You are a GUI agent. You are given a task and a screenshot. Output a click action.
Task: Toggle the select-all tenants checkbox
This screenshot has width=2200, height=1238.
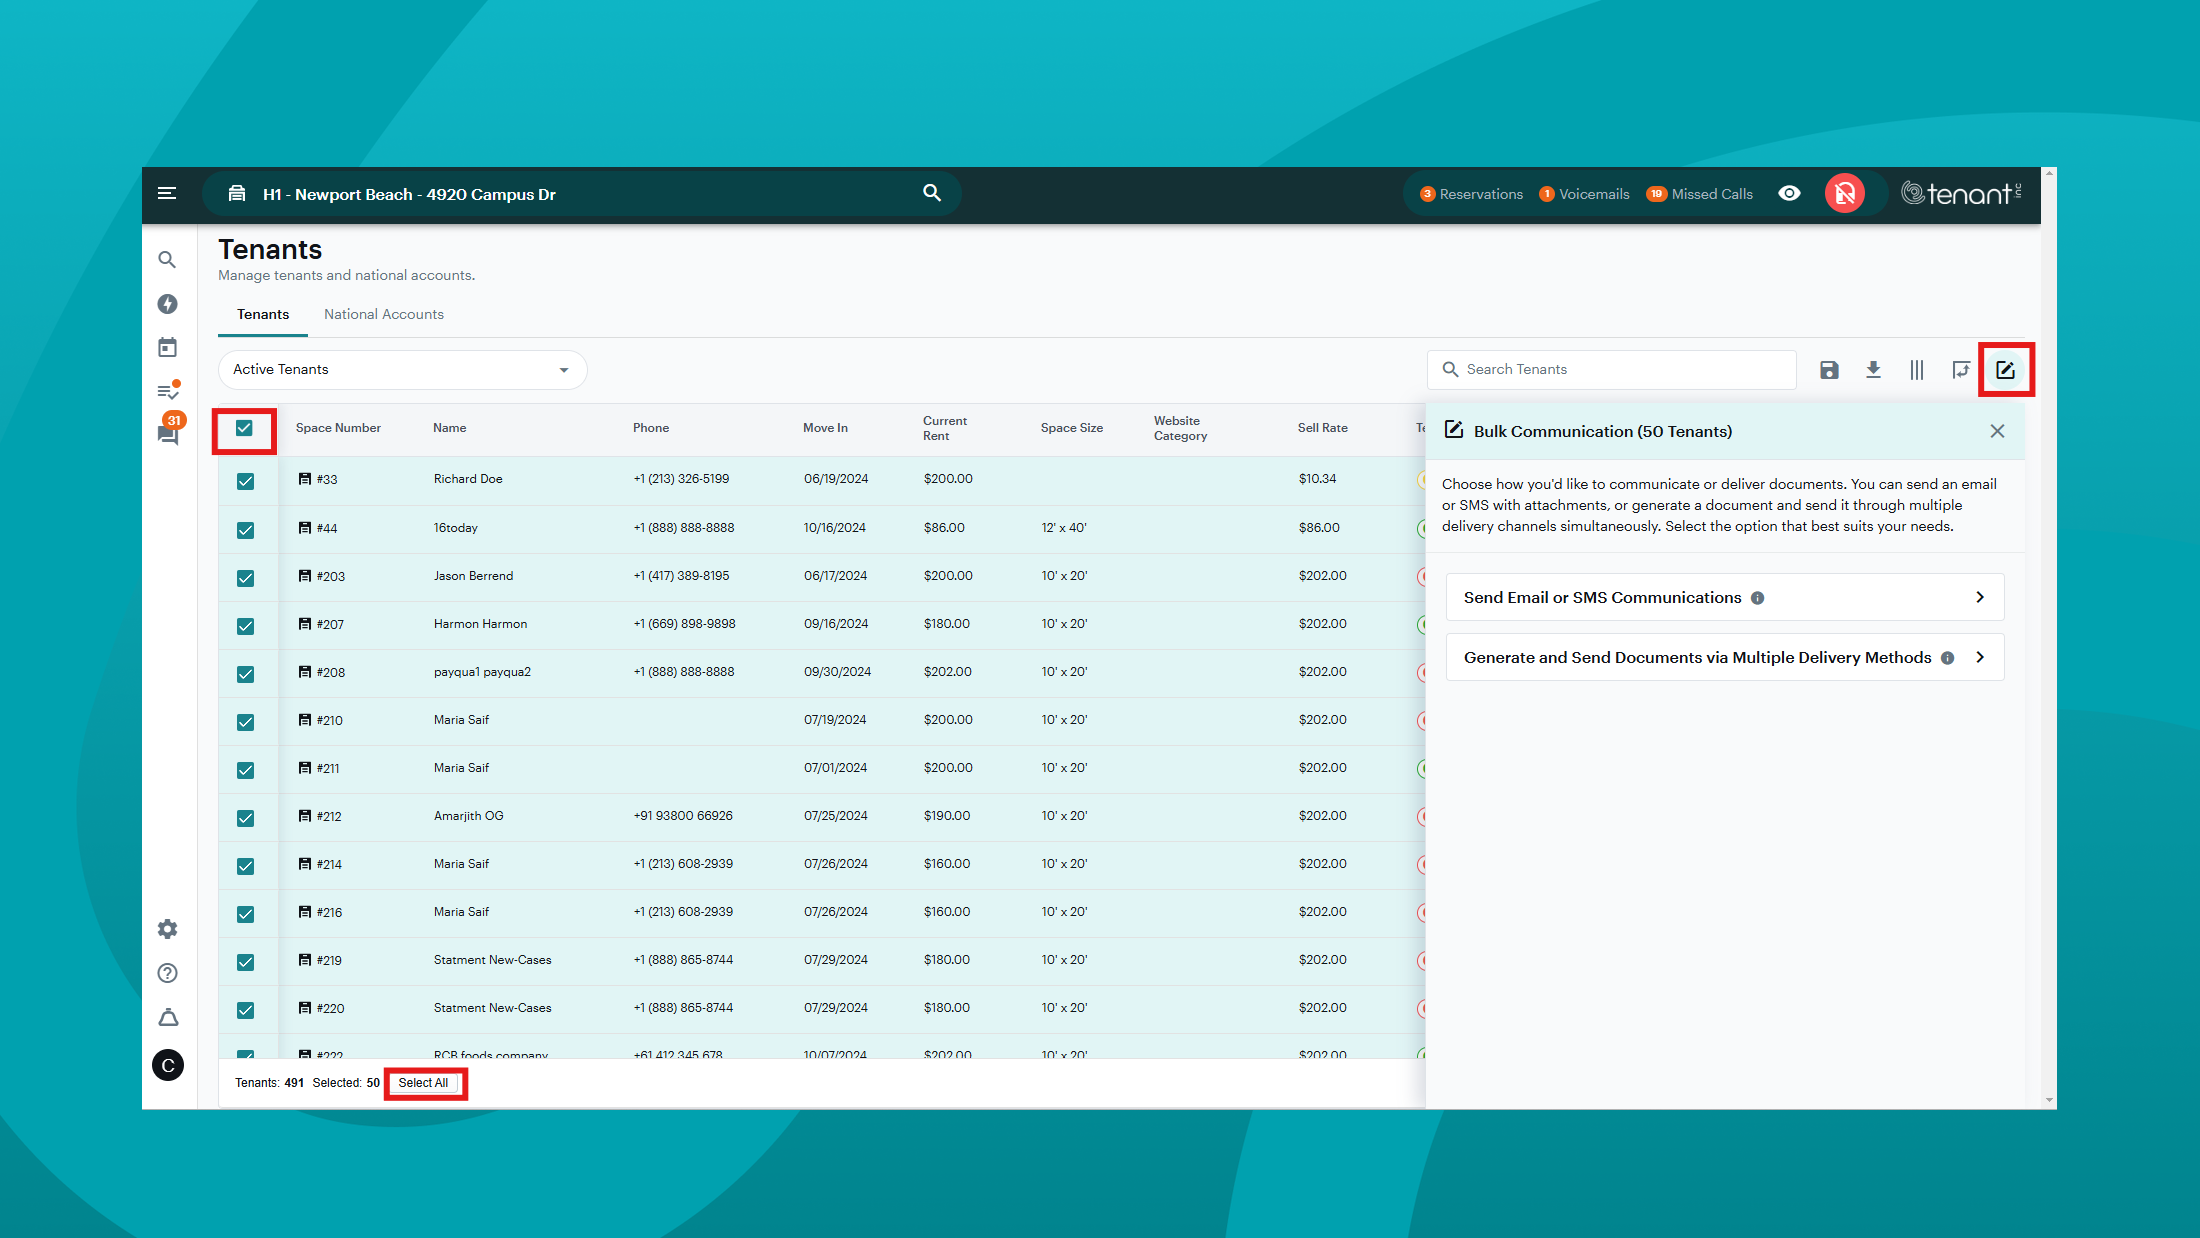(x=245, y=428)
